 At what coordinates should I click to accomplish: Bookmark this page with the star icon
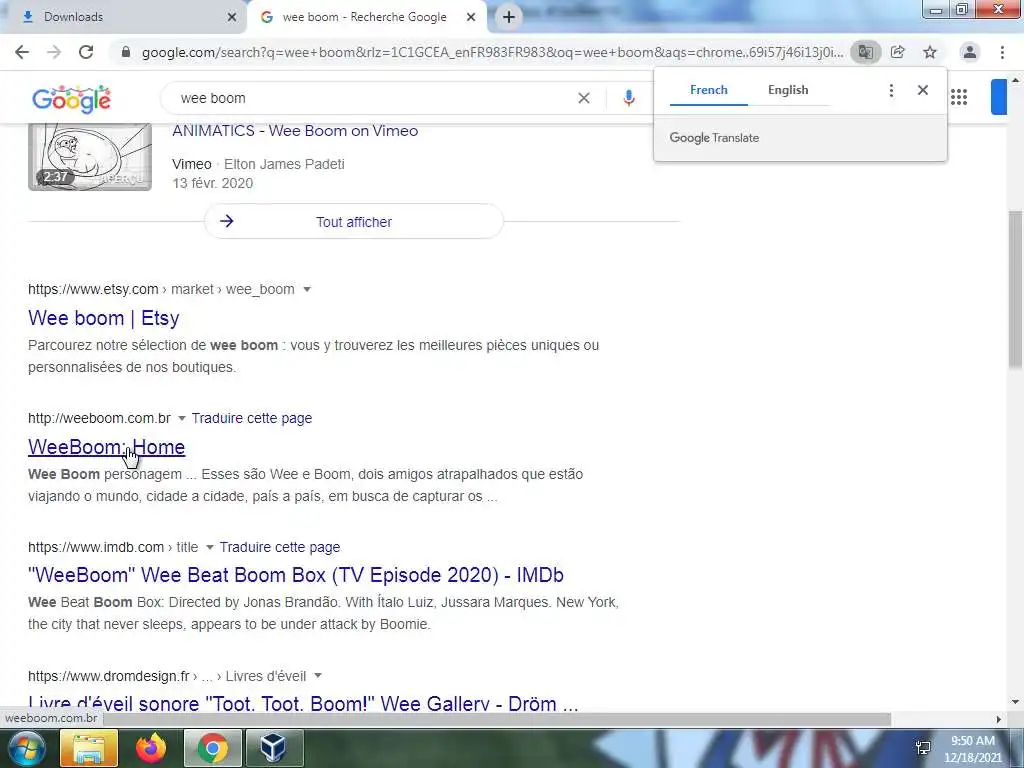coord(930,52)
